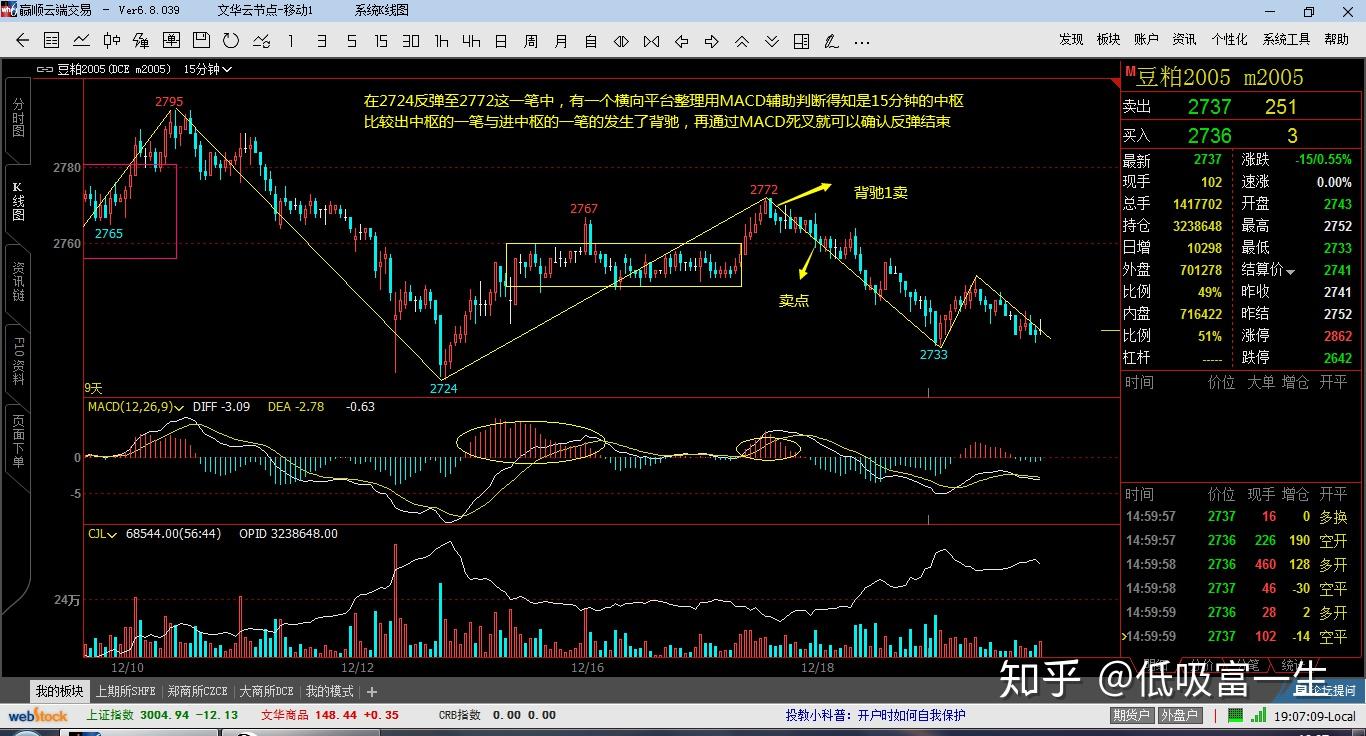Add a new tab with plus button
Viewport: 1366px width, 736px height.
point(372,692)
